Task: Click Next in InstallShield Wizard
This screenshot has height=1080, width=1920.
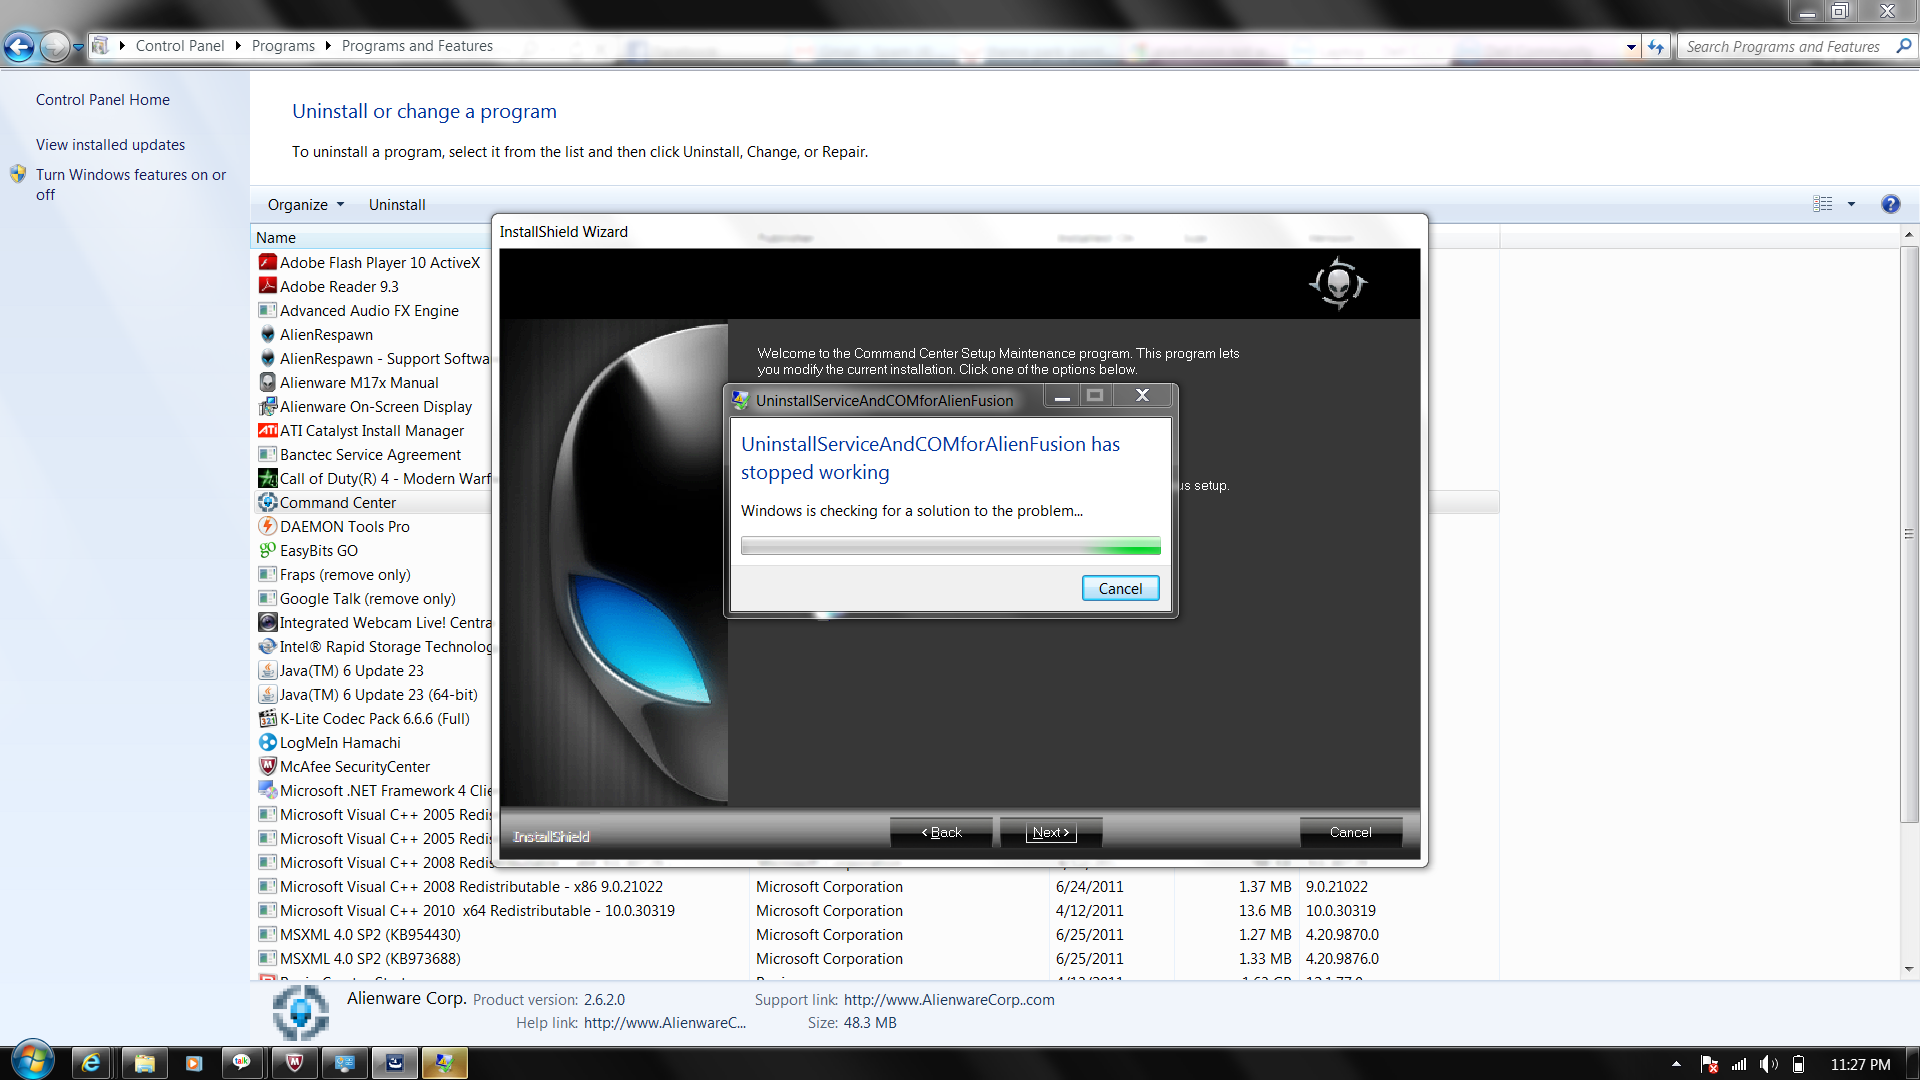Action: coord(1050,832)
